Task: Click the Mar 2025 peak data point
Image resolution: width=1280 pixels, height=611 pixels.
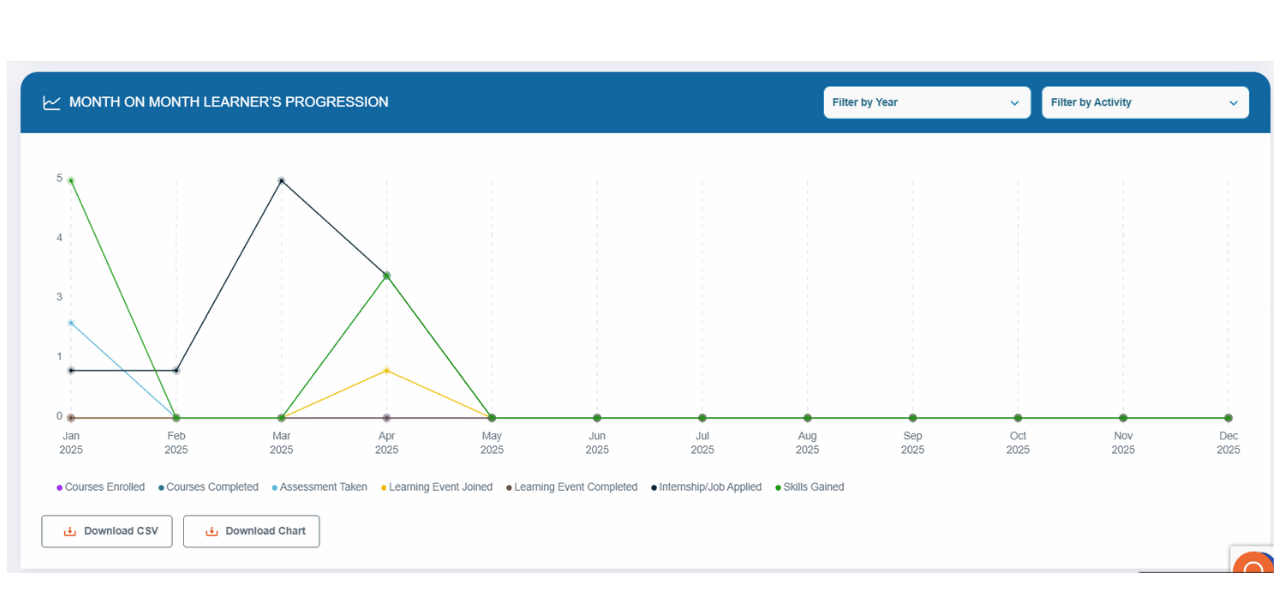Action: (x=282, y=181)
